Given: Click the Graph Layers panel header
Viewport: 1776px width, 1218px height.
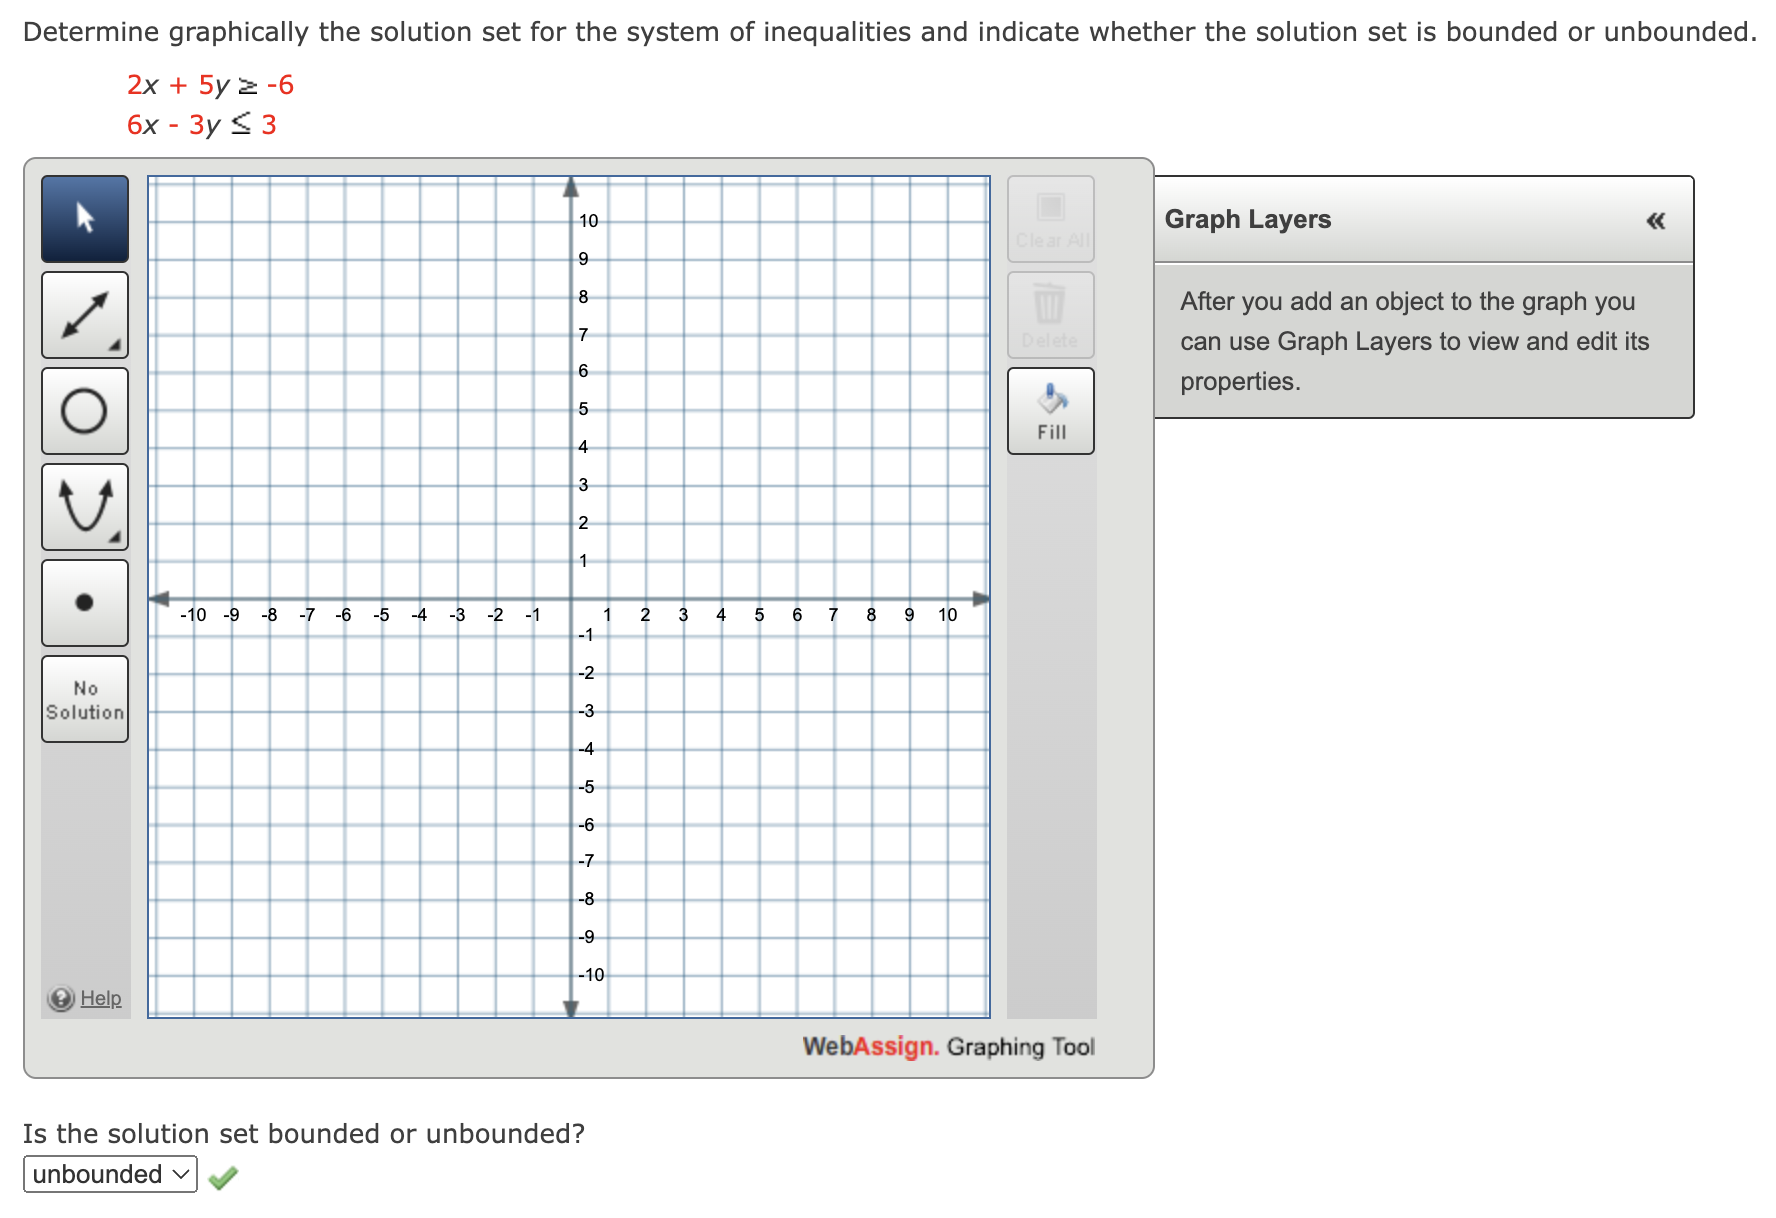Looking at the screenshot, I should coord(1248,219).
